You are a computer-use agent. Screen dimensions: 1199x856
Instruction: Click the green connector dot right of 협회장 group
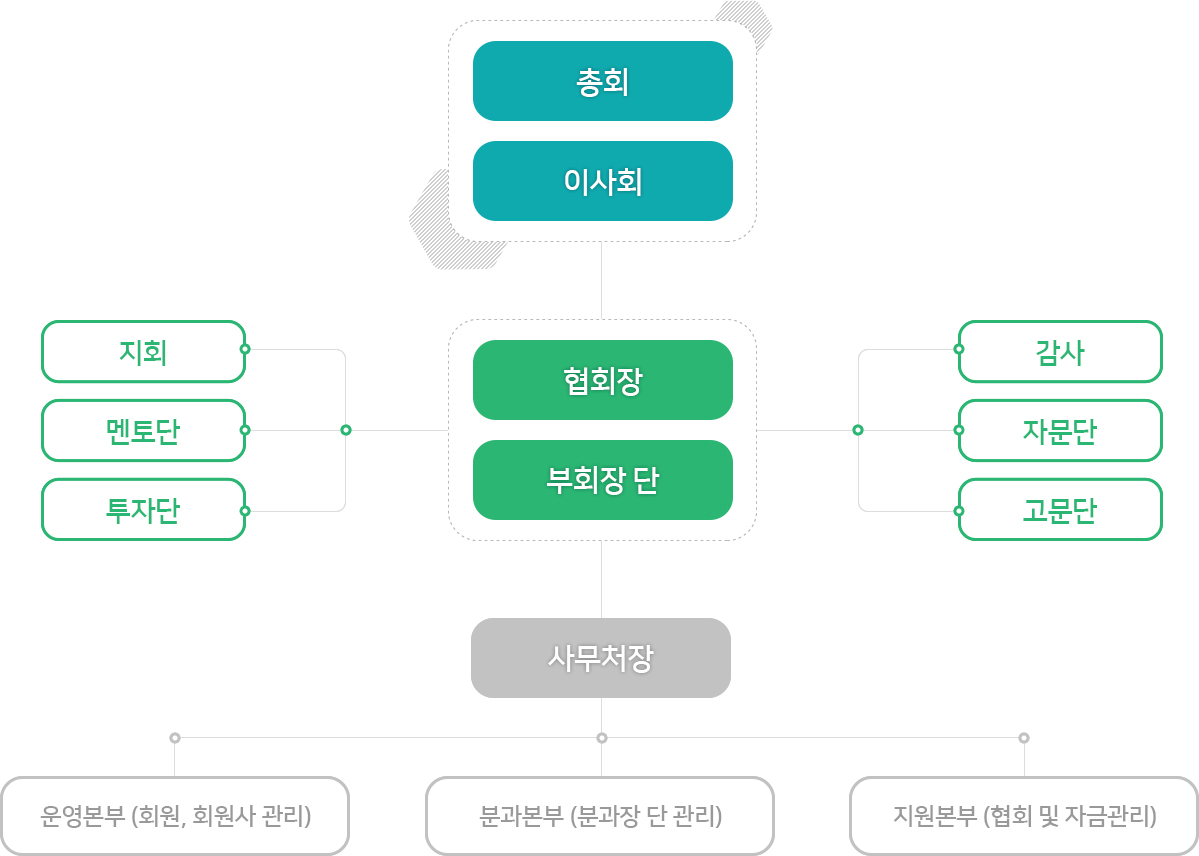(x=858, y=430)
